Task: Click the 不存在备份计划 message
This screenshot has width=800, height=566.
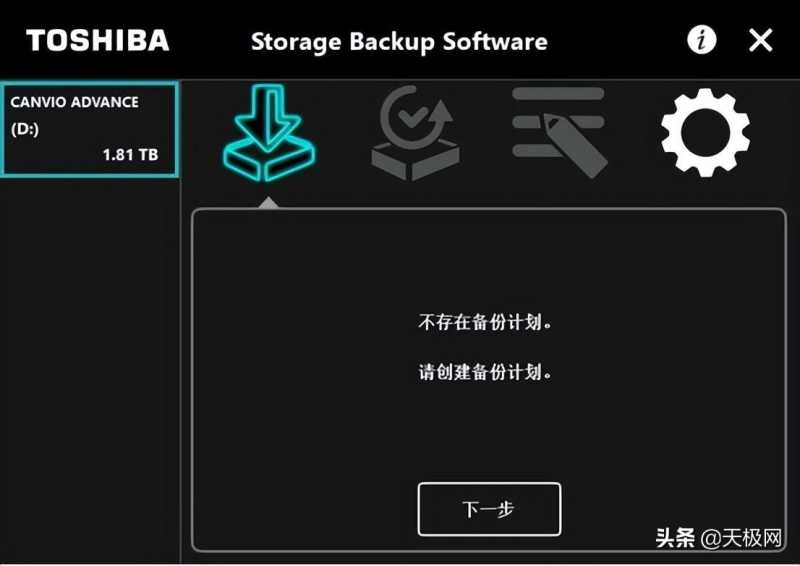Action: [485, 322]
